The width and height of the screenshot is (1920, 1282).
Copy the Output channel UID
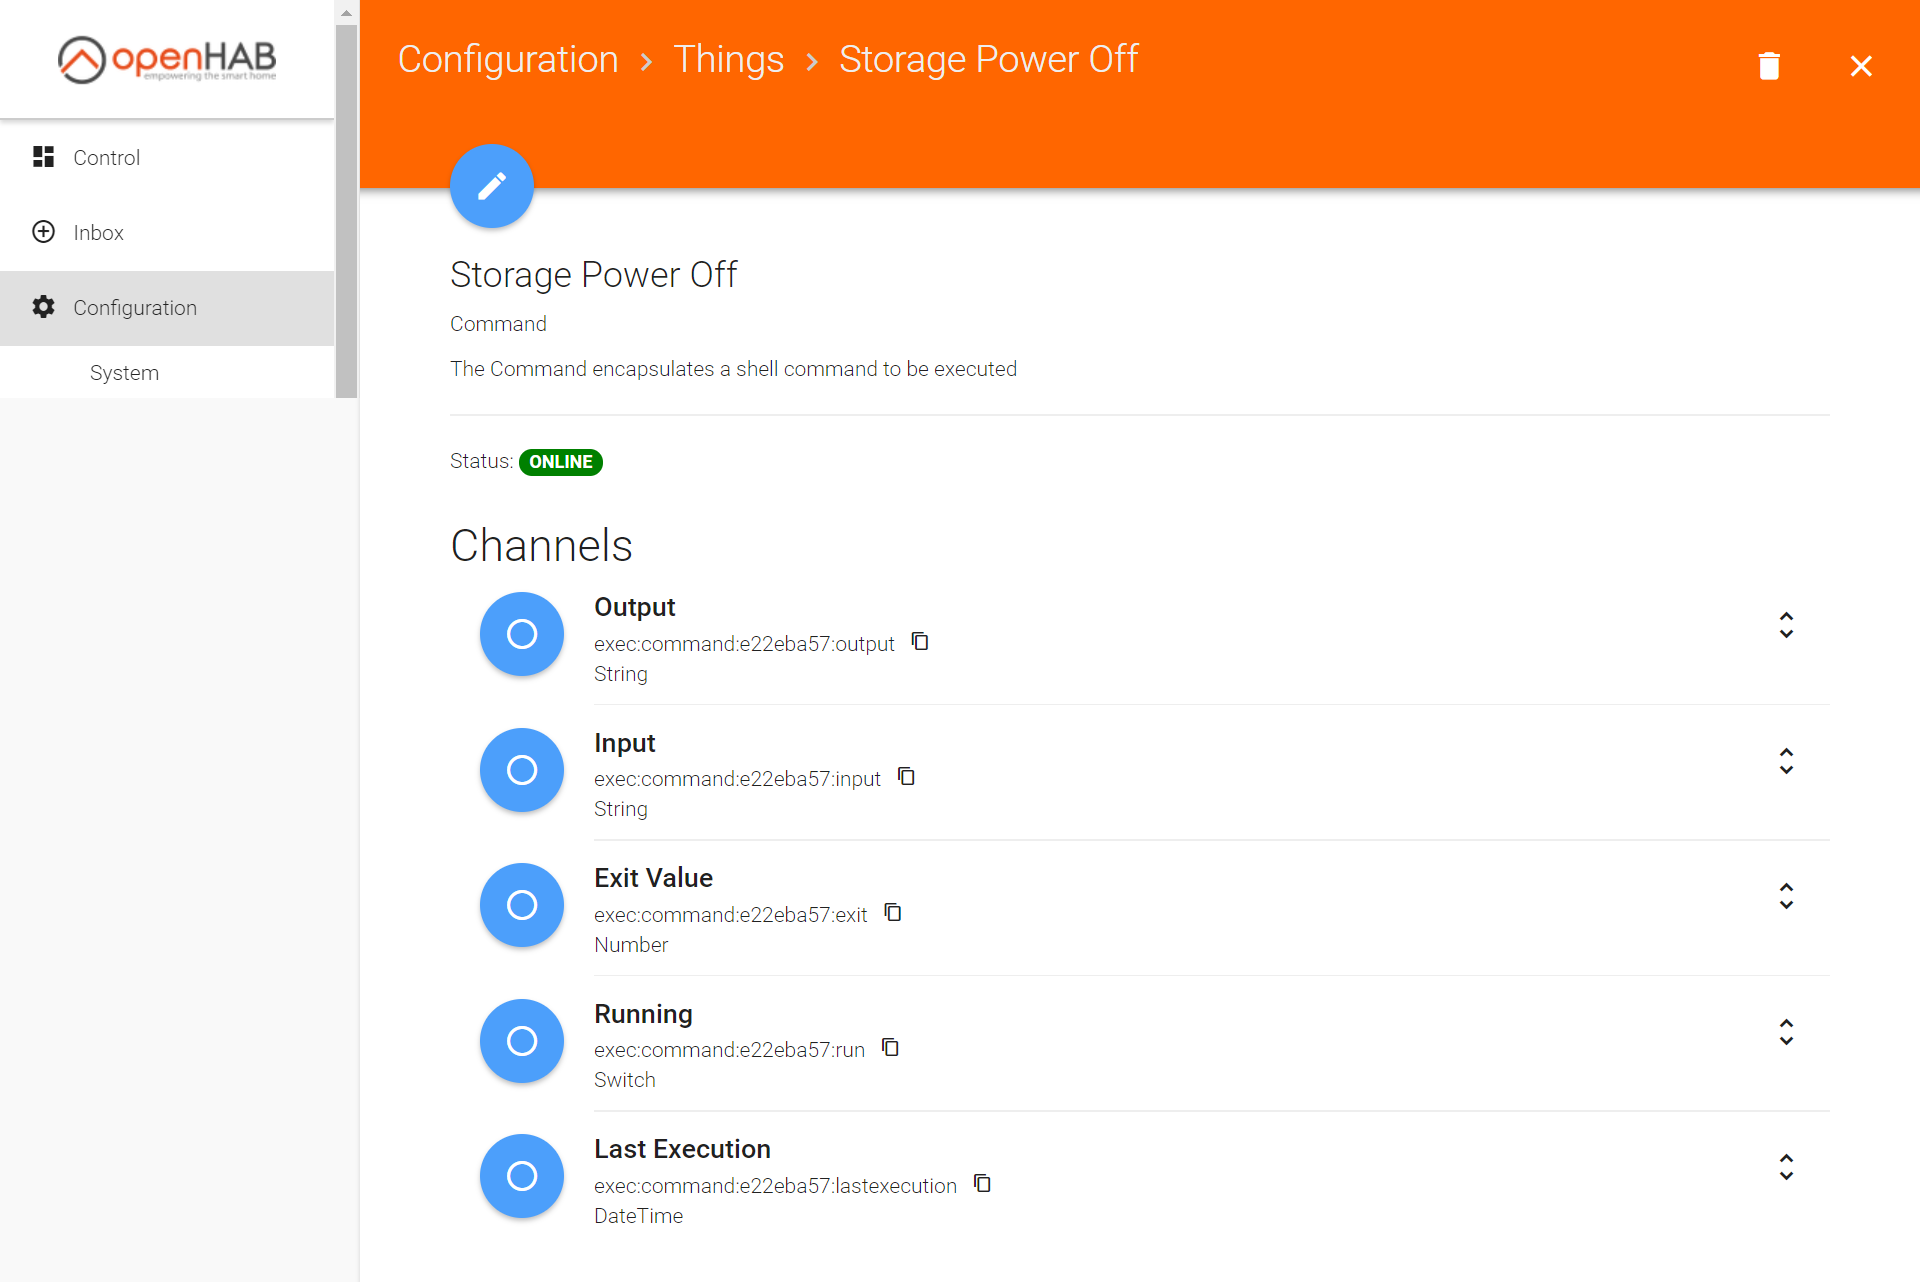[920, 642]
